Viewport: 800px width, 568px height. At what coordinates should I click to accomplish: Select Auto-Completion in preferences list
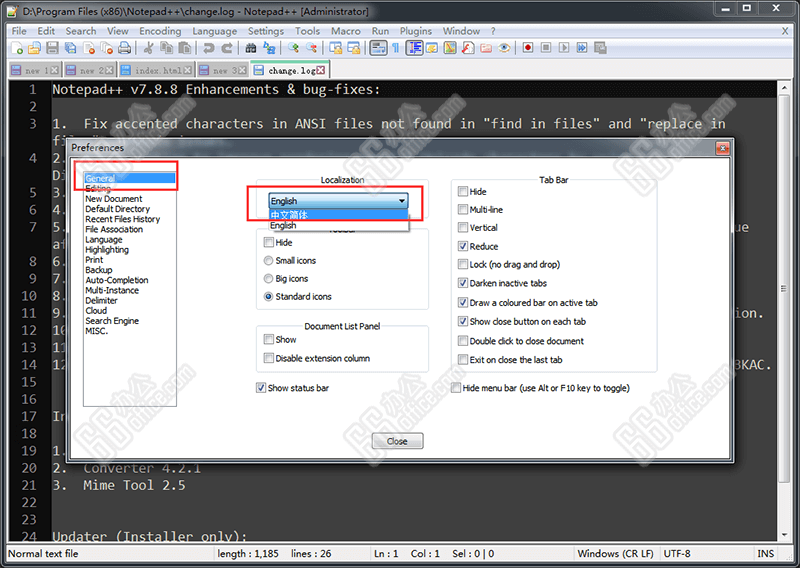point(117,280)
